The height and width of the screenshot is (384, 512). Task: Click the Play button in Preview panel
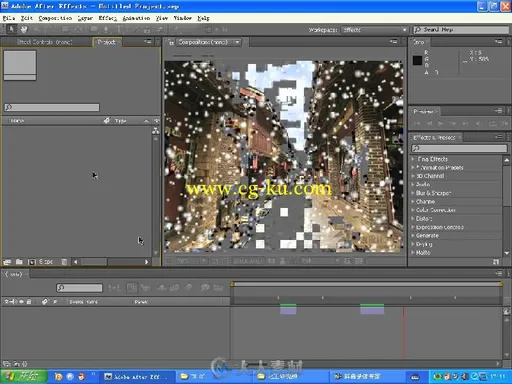pyautogui.click(x=441, y=123)
